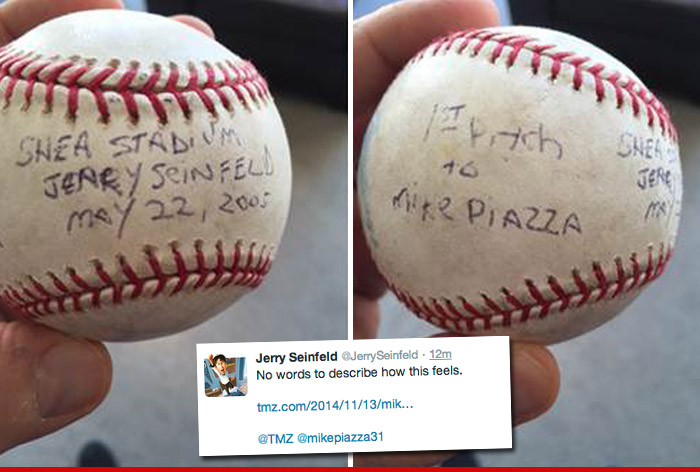Click the @TMZ mention

(275, 439)
